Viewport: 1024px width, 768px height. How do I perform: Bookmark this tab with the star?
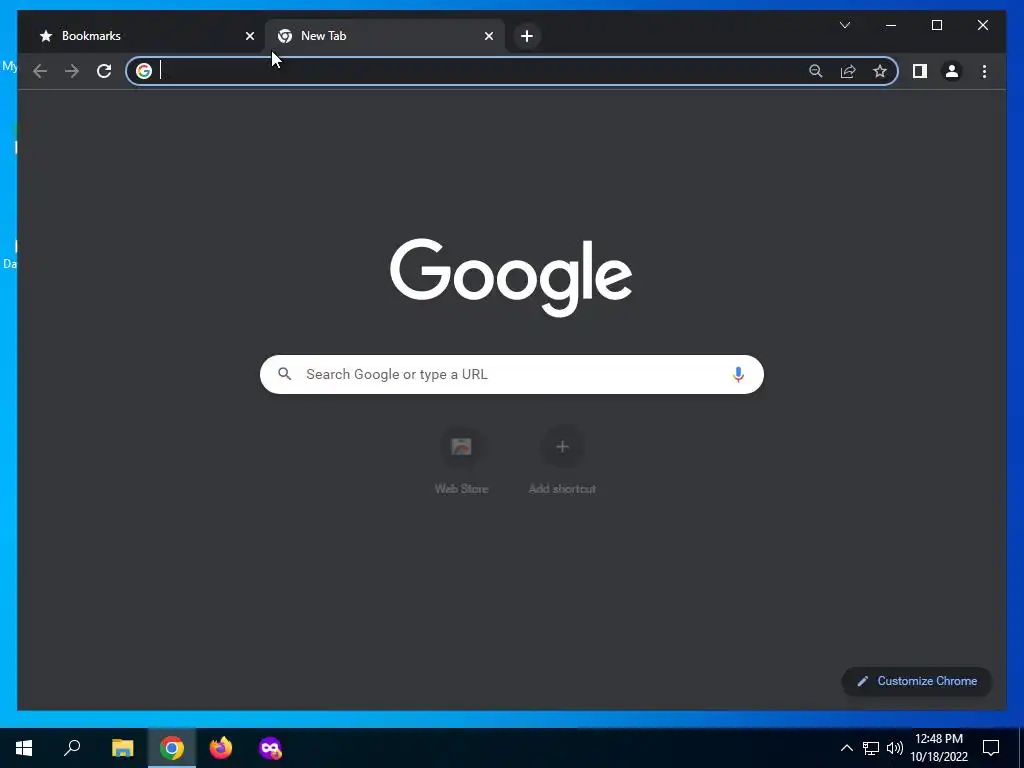click(x=880, y=71)
